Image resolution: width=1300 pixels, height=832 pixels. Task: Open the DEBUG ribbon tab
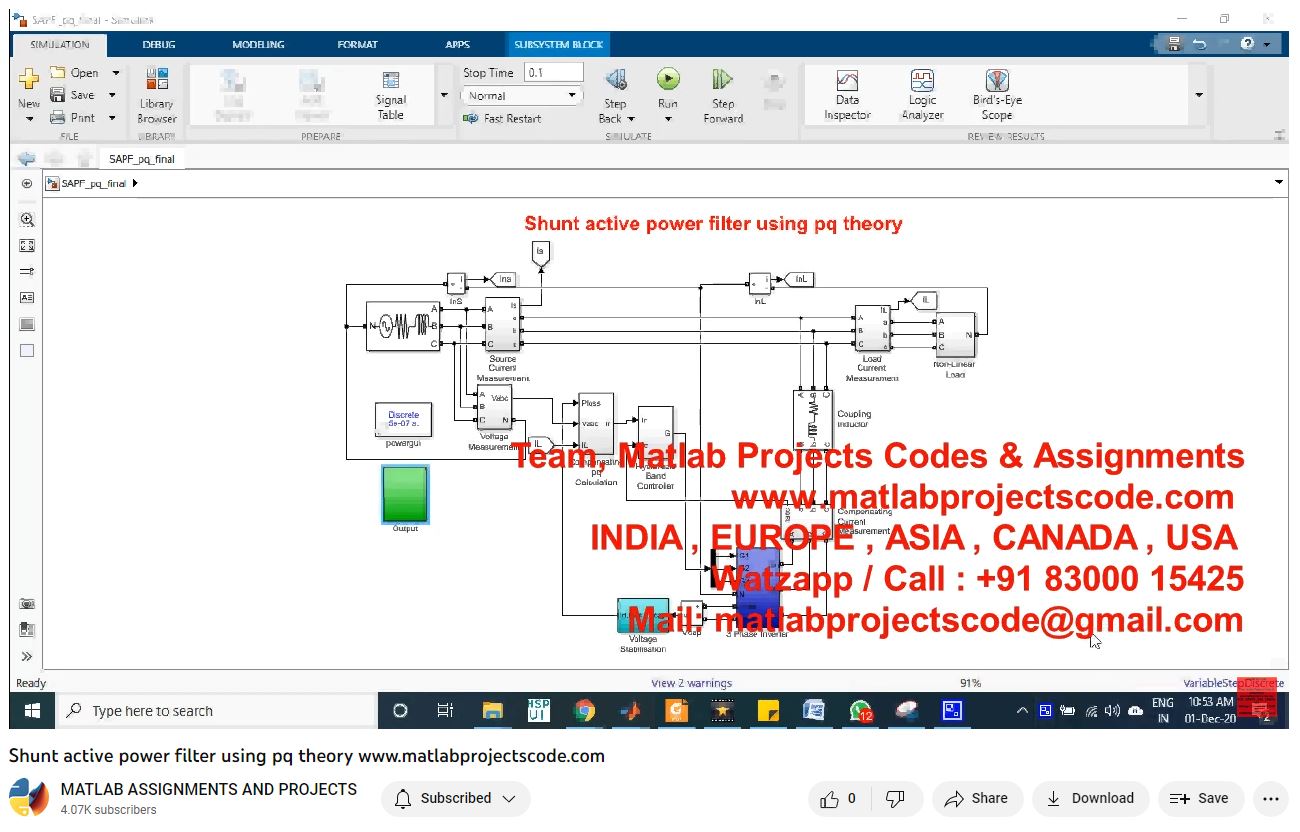click(x=159, y=45)
